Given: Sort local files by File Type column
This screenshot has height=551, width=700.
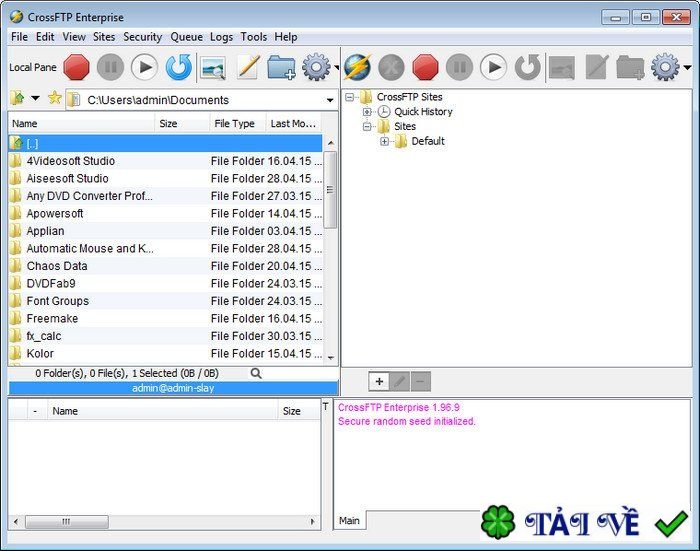Looking at the screenshot, I should coord(238,123).
